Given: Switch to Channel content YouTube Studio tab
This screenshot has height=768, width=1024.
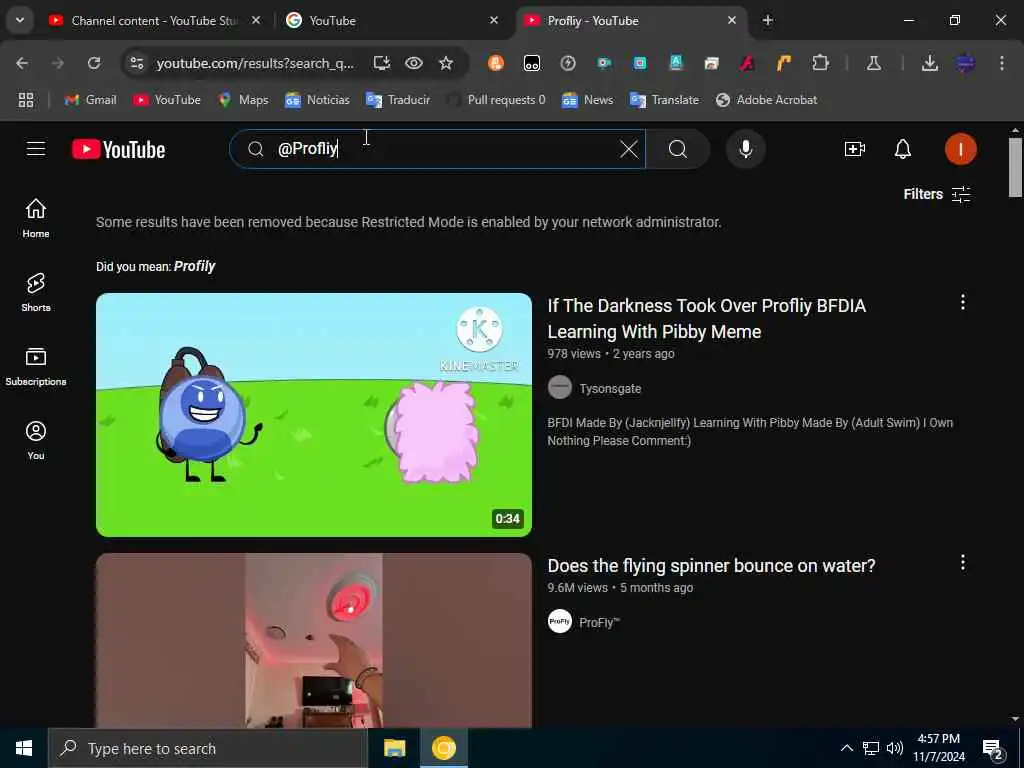Looking at the screenshot, I should click(155, 21).
